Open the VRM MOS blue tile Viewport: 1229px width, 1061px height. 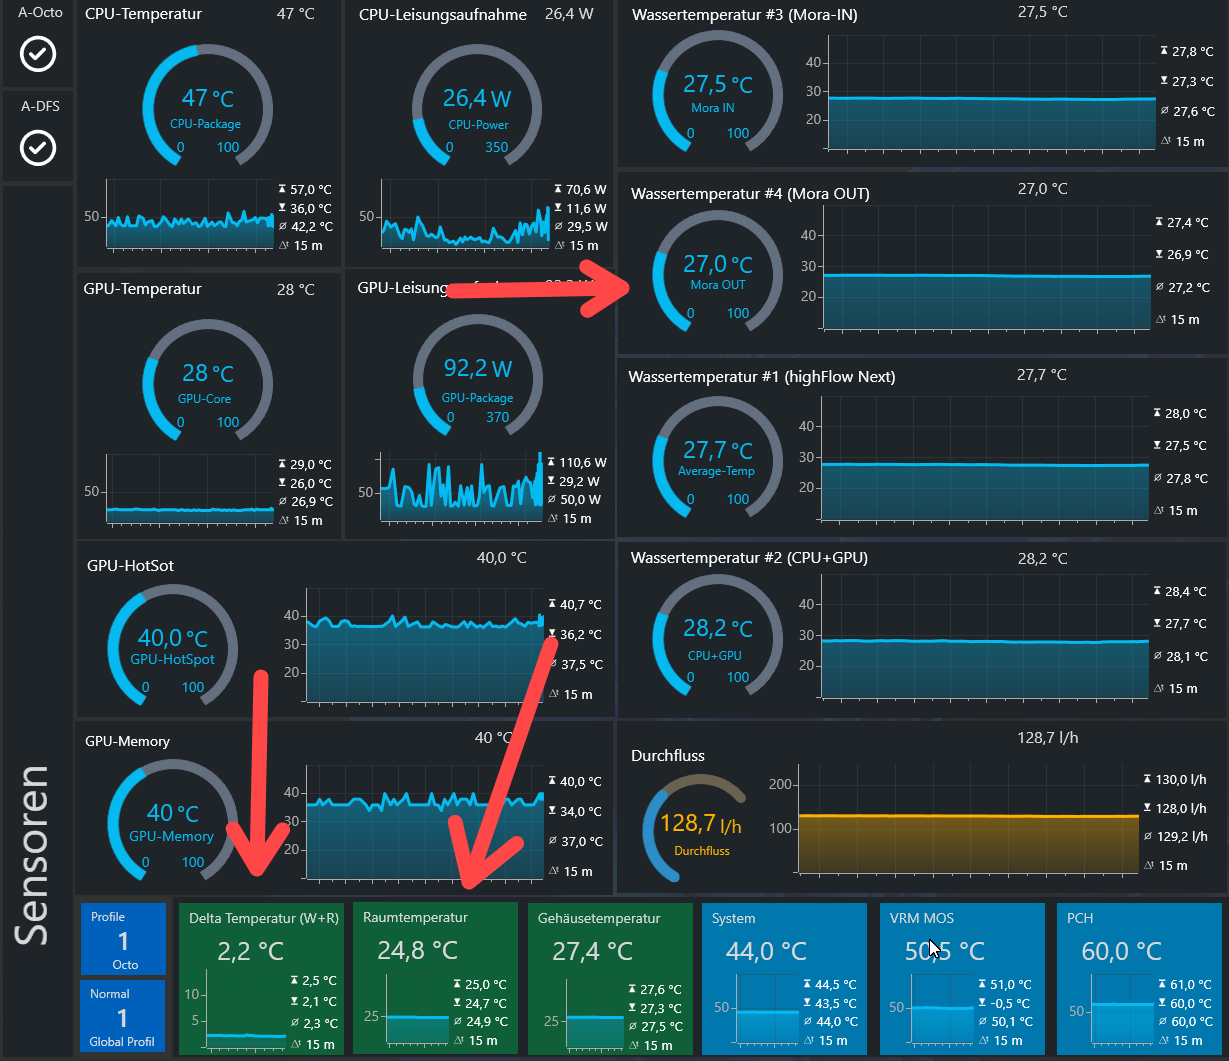click(962, 978)
